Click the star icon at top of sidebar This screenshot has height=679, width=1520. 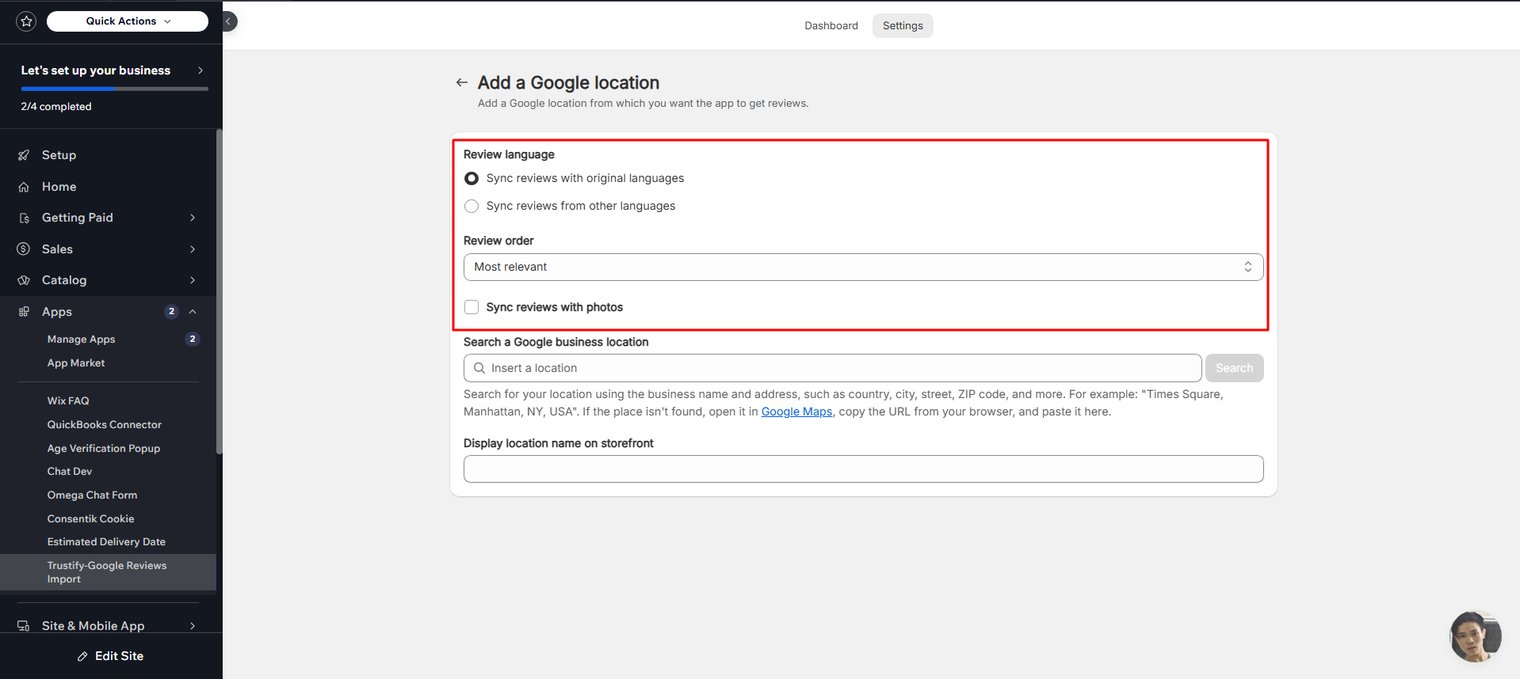tap(26, 21)
